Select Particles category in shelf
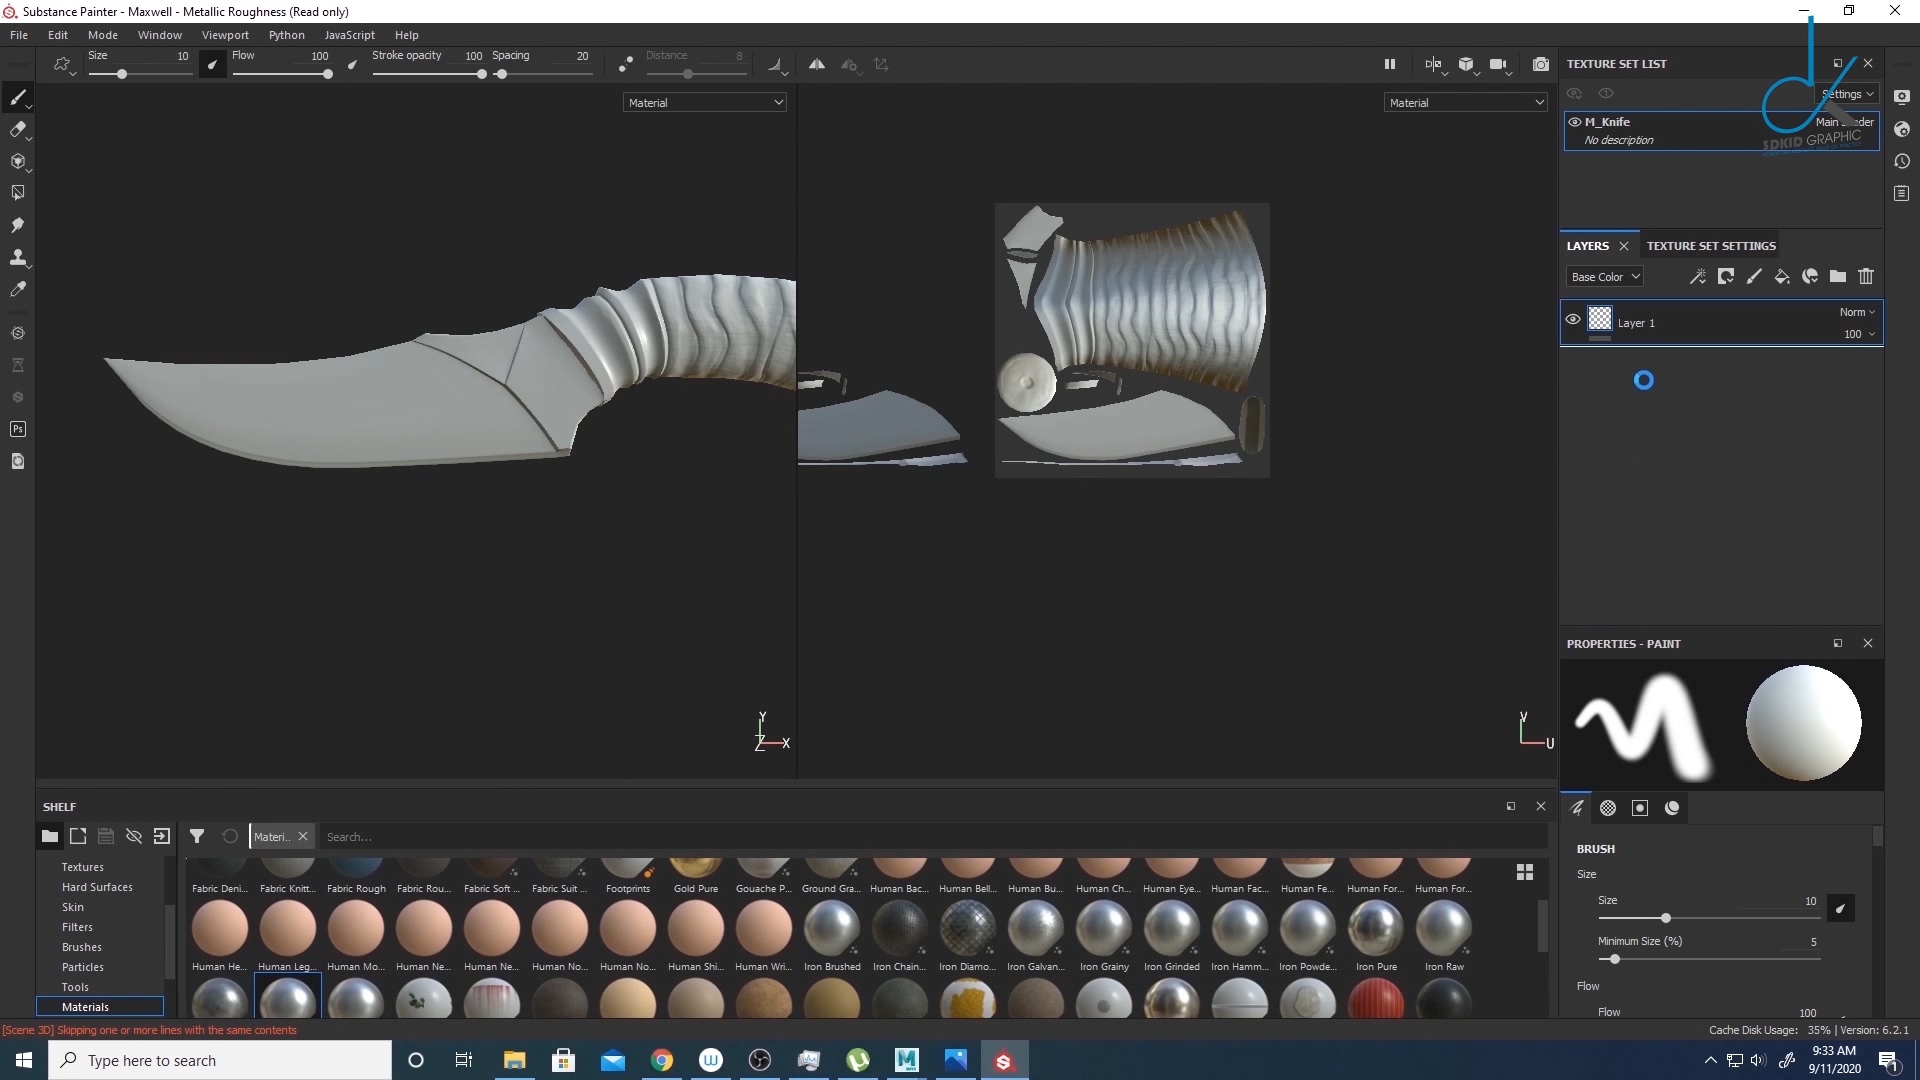 pyautogui.click(x=83, y=967)
